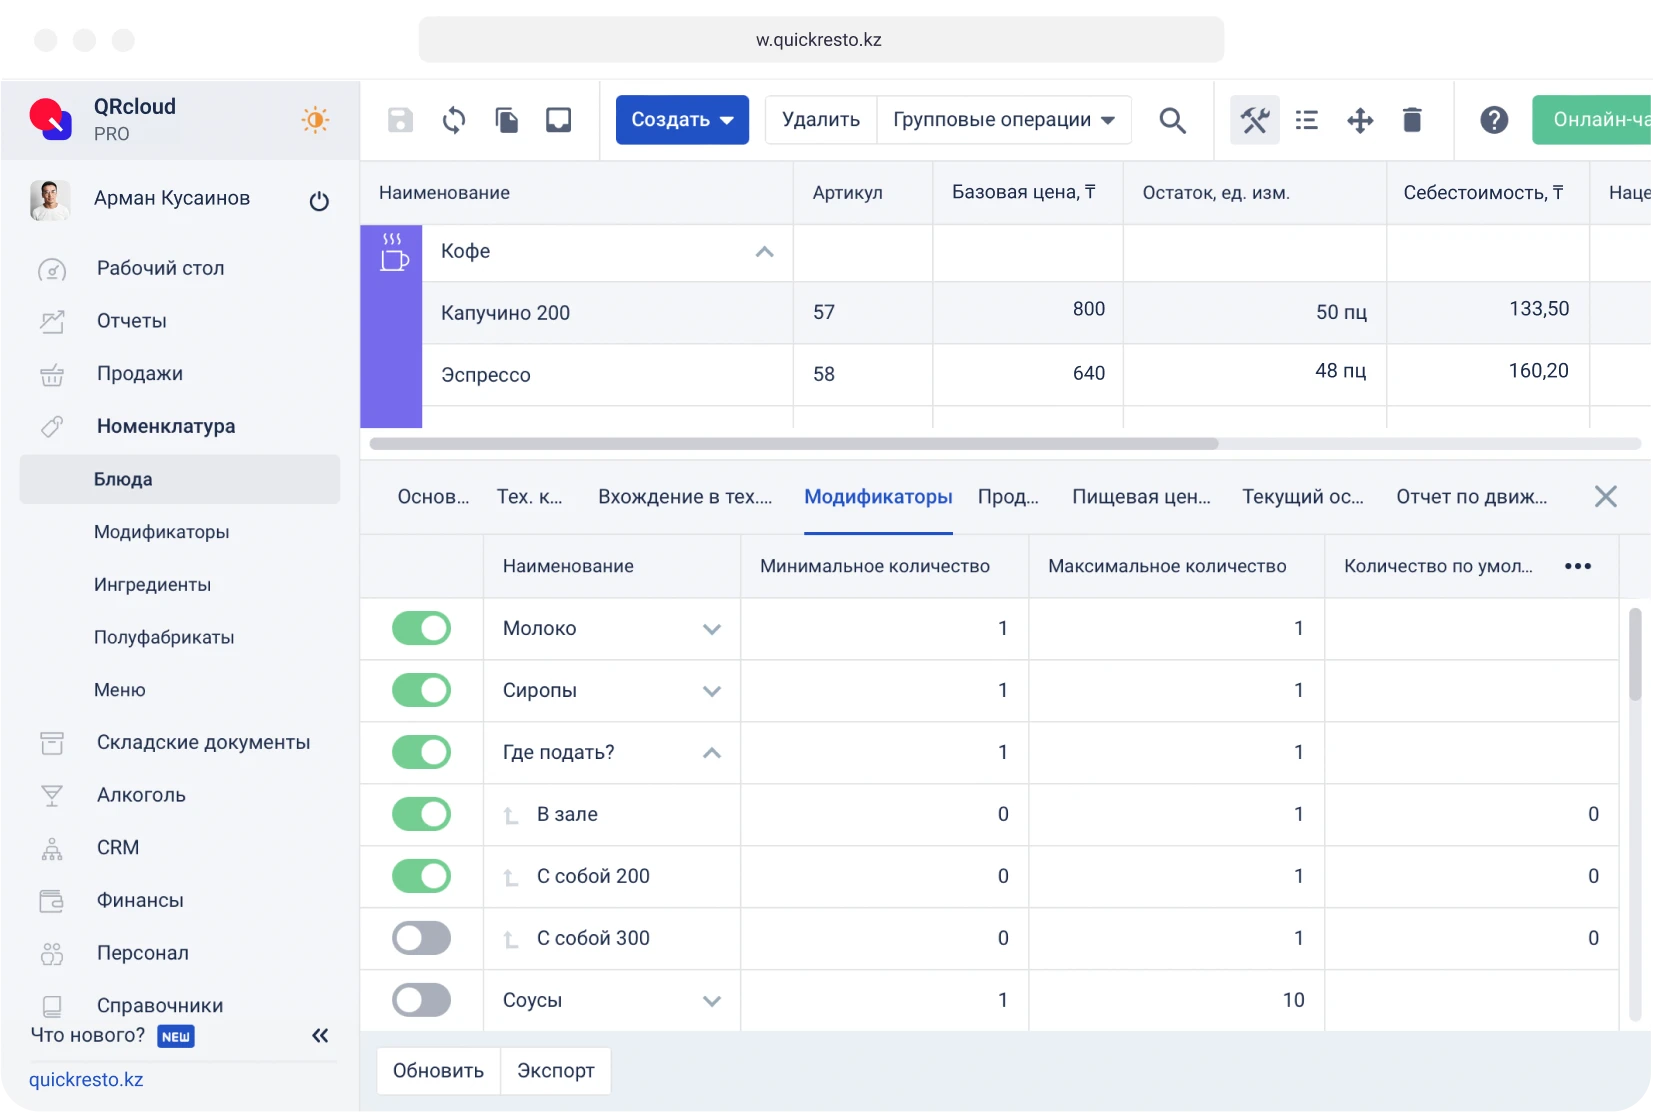Click the trash delete icon
This screenshot has height=1115, width=1653.
point(1412,120)
